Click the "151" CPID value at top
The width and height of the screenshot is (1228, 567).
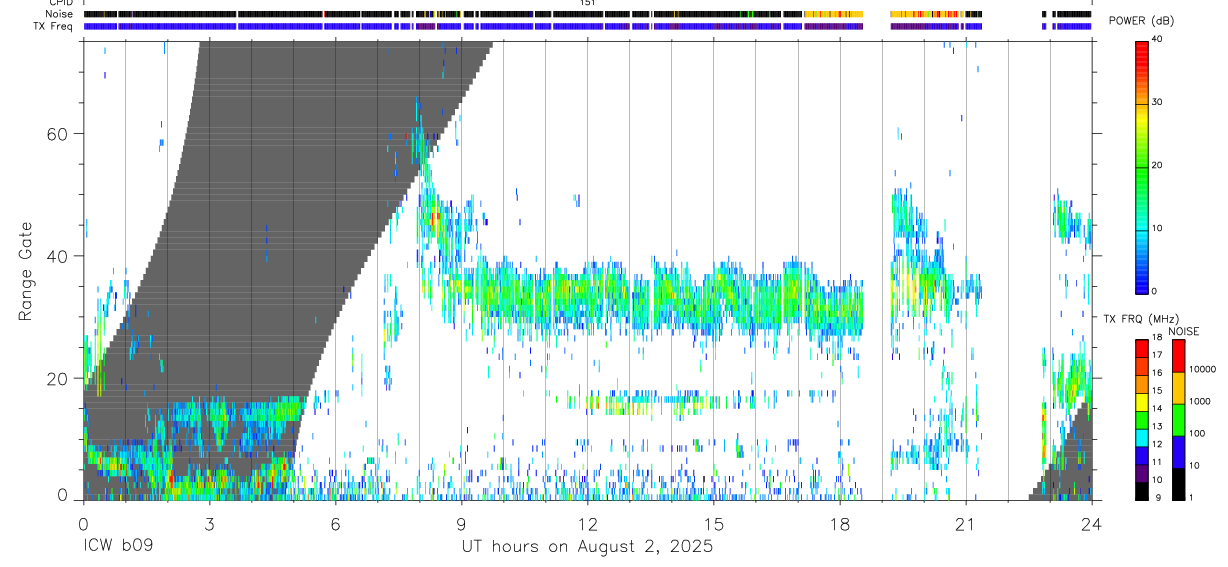click(x=587, y=3)
